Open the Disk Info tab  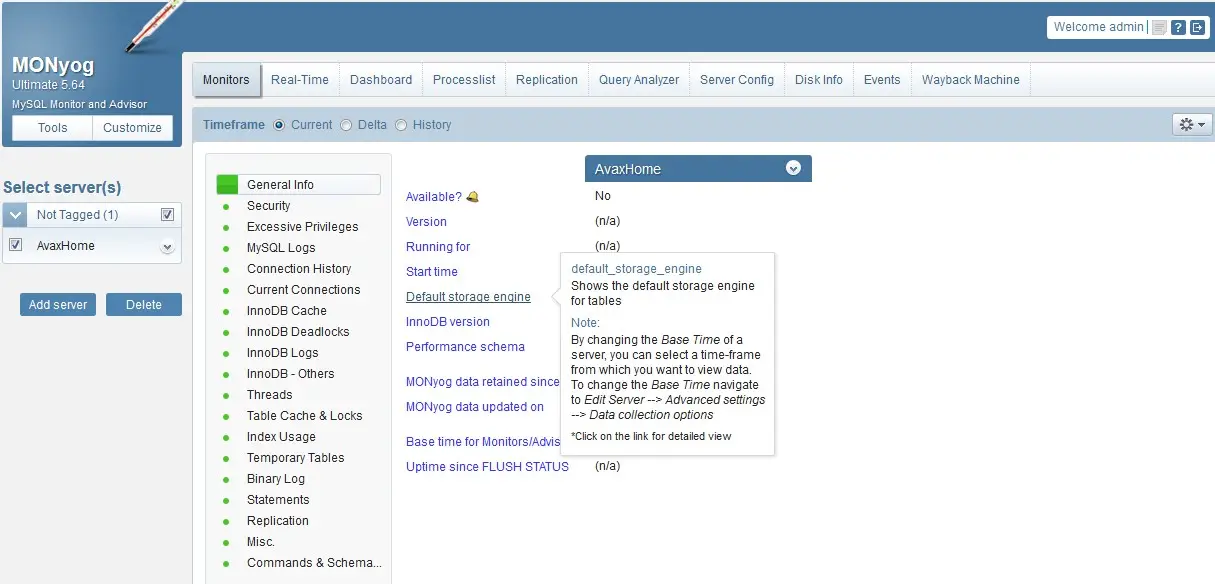pyautogui.click(x=819, y=80)
